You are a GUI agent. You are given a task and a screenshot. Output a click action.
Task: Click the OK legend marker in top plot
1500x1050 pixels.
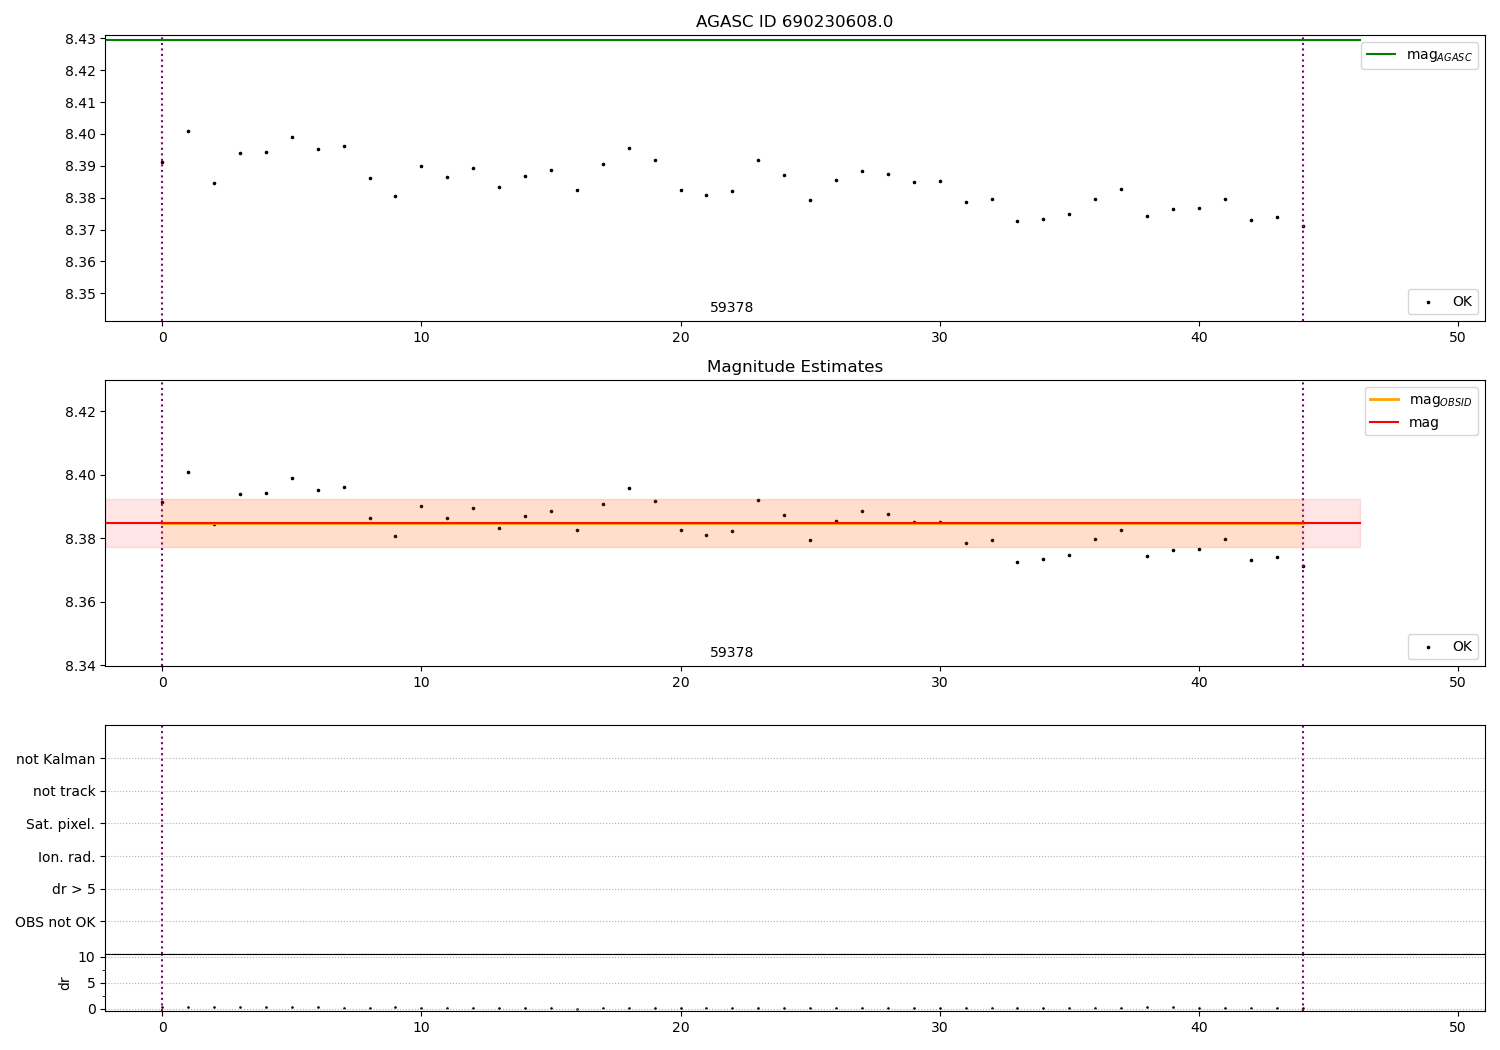click(1428, 302)
